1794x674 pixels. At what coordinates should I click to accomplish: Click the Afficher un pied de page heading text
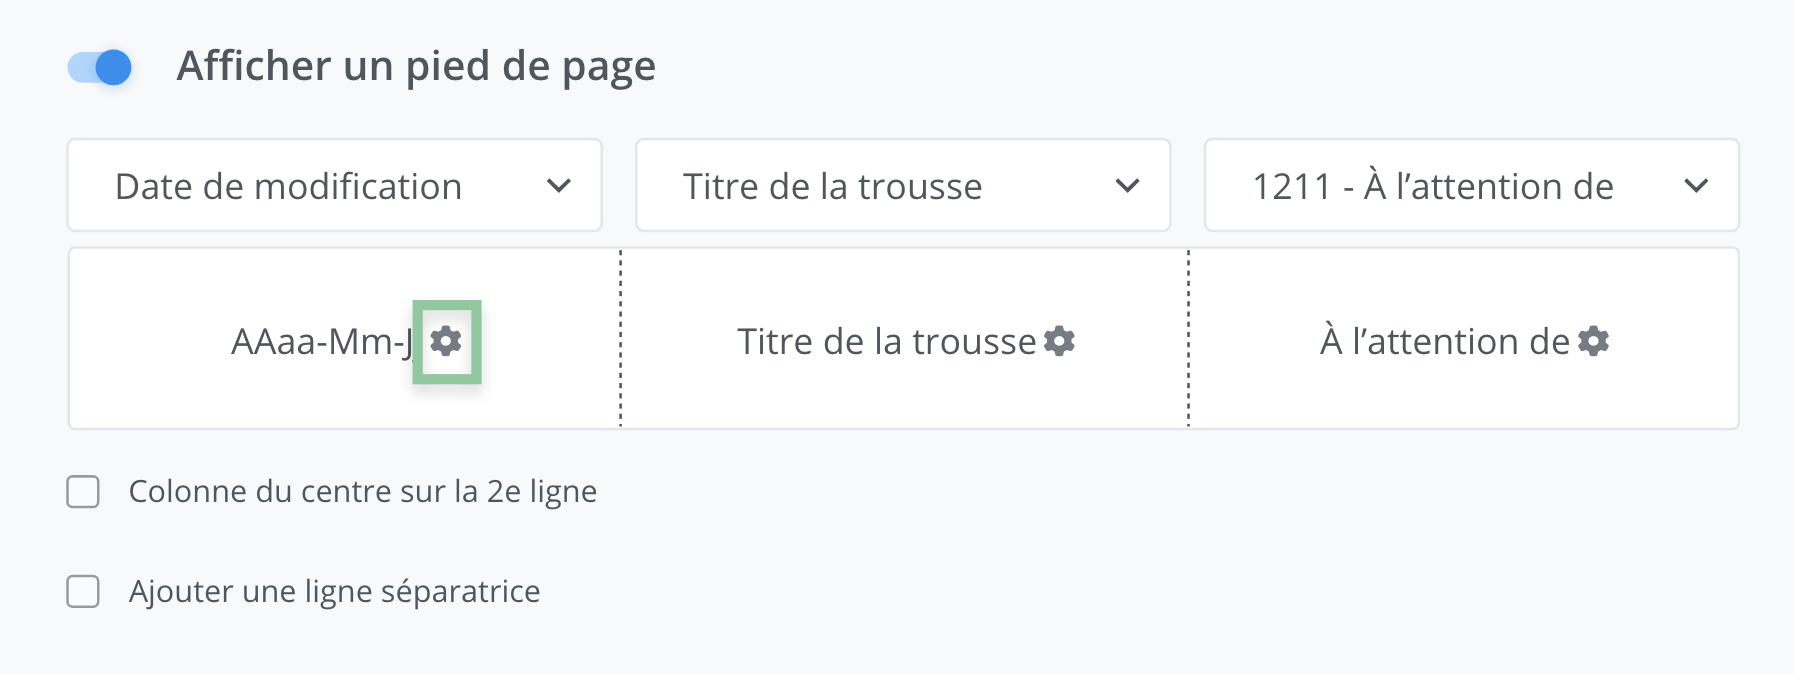pos(416,67)
